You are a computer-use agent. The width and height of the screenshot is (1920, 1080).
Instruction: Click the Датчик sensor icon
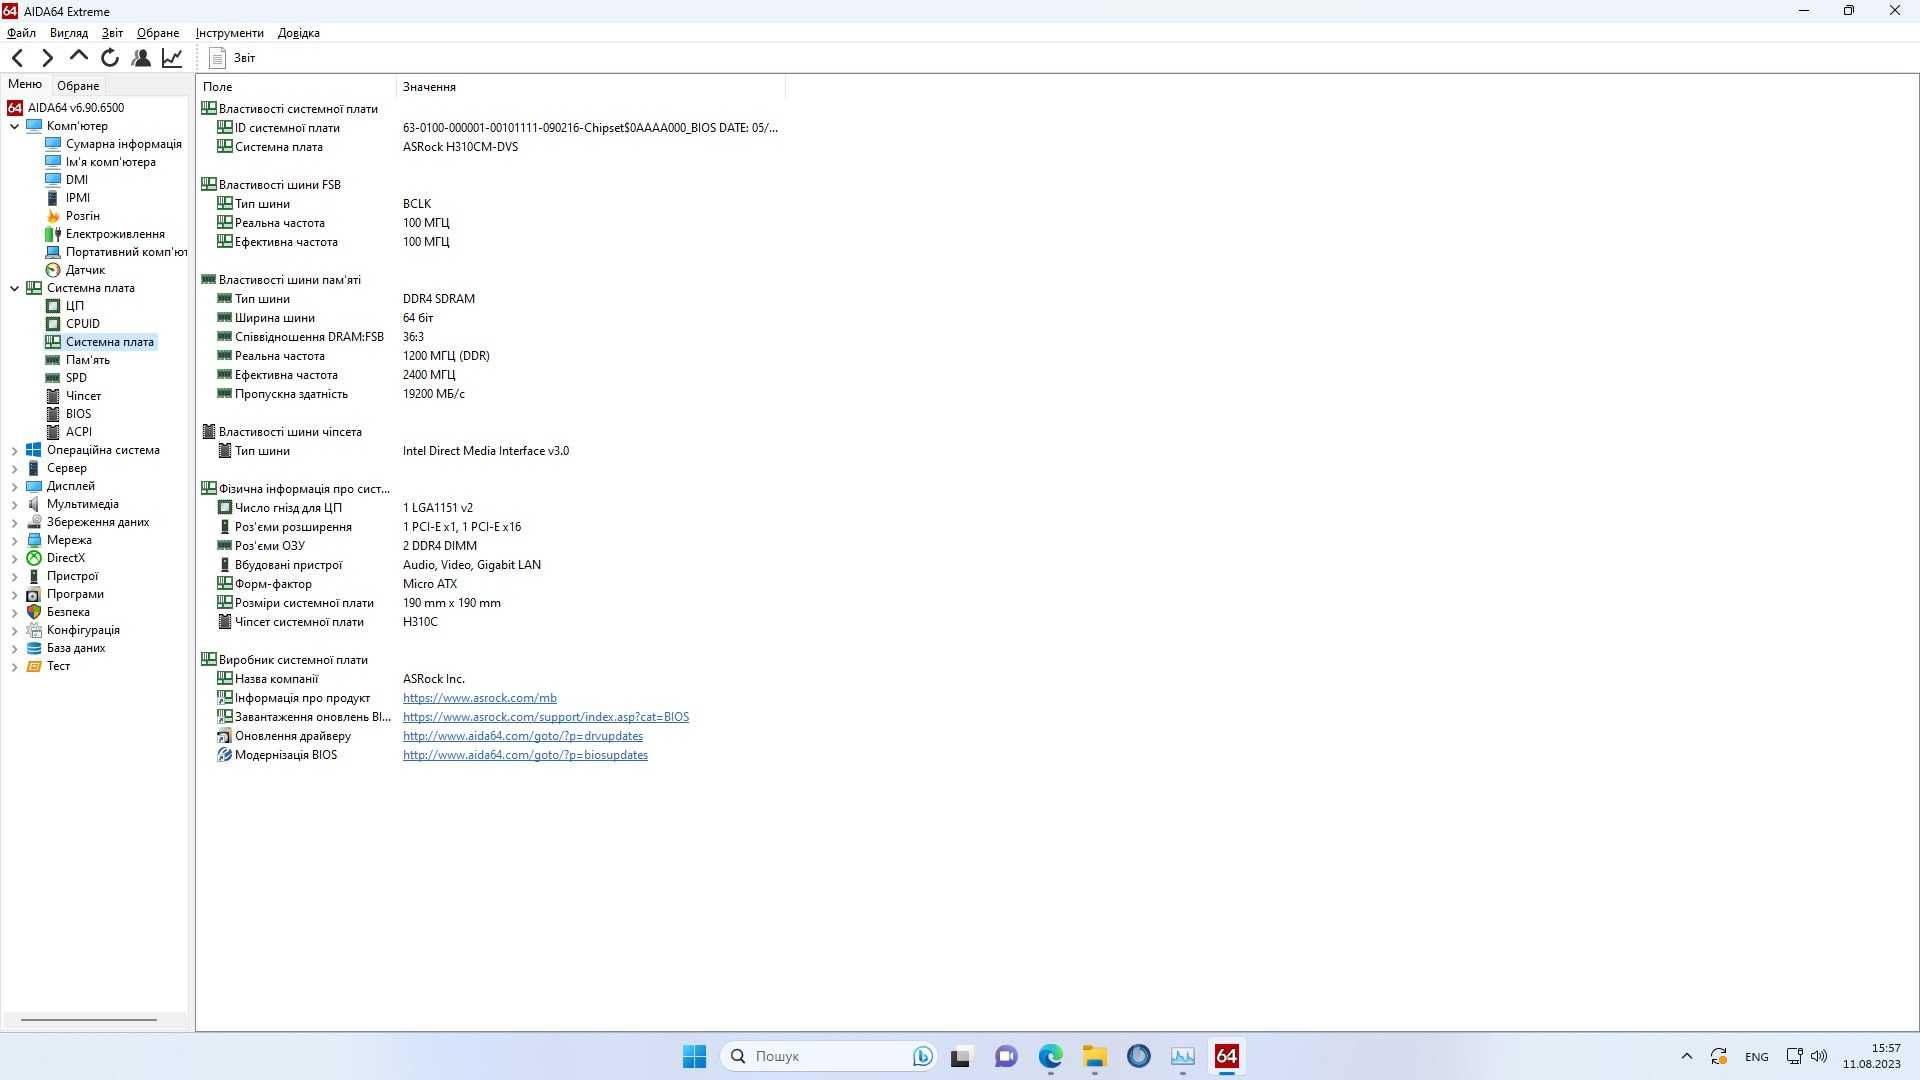click(53, 270)
